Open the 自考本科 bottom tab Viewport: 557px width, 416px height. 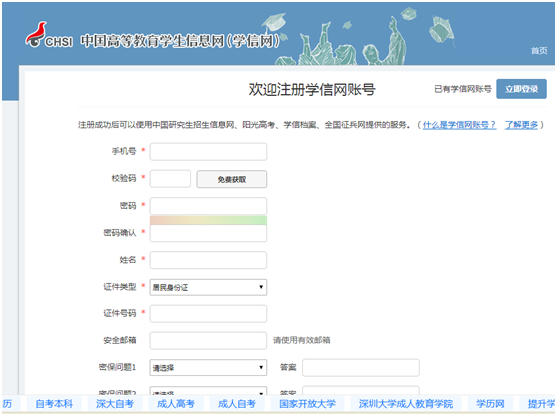54,404
